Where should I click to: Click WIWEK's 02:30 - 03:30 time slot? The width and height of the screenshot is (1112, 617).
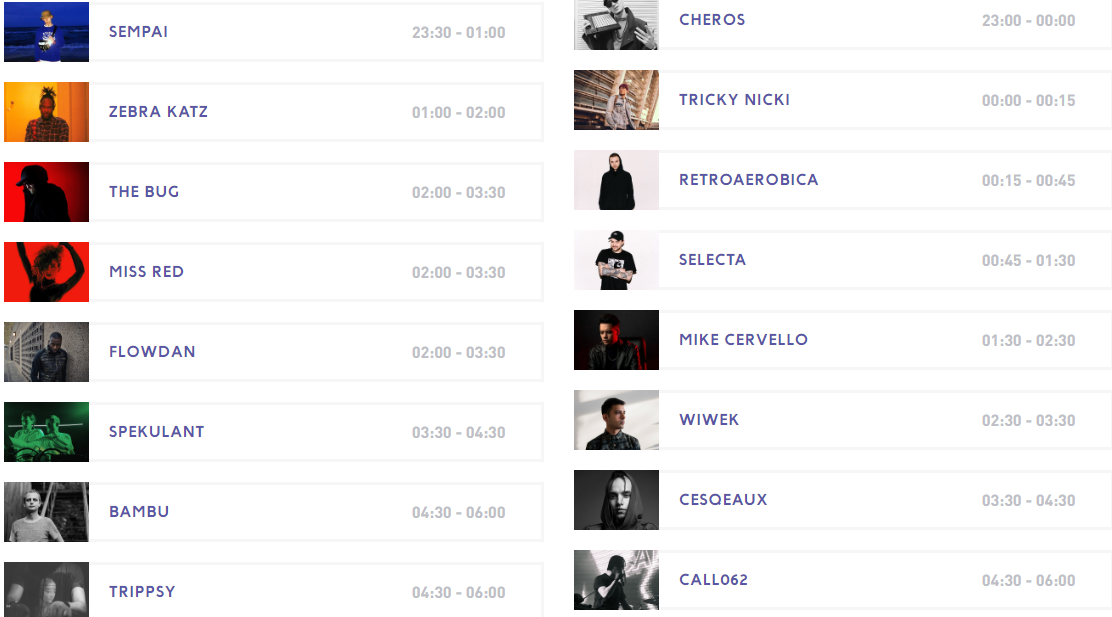tap(1028, 421)
